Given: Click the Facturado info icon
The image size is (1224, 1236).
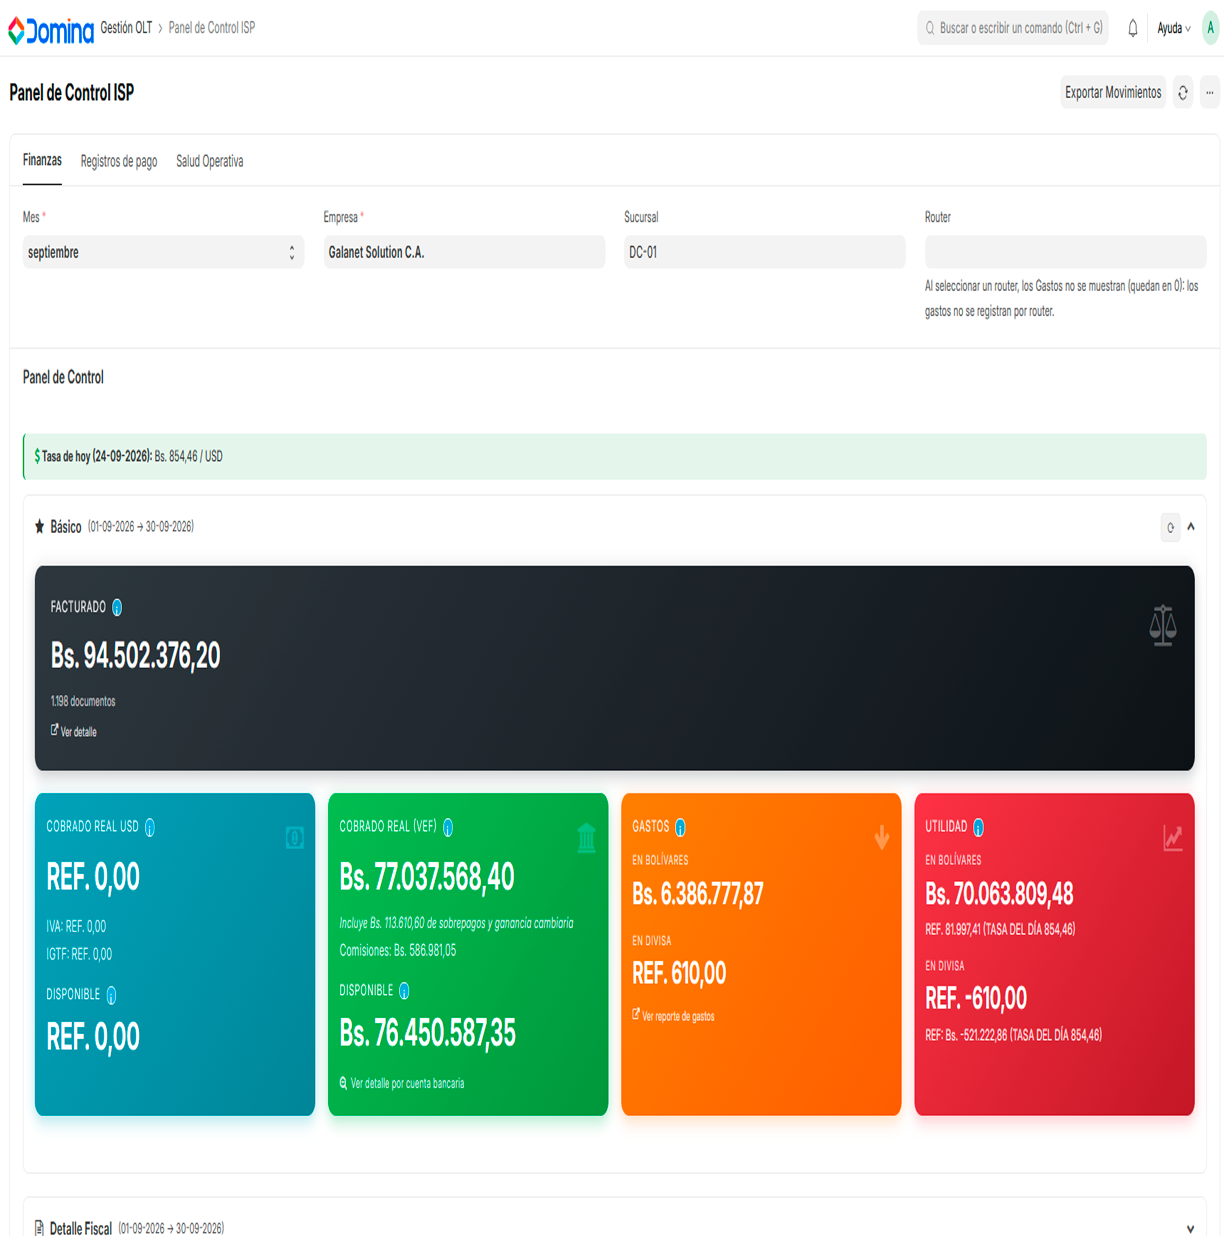Looking at the screenshot, I should tap(117, 607).
